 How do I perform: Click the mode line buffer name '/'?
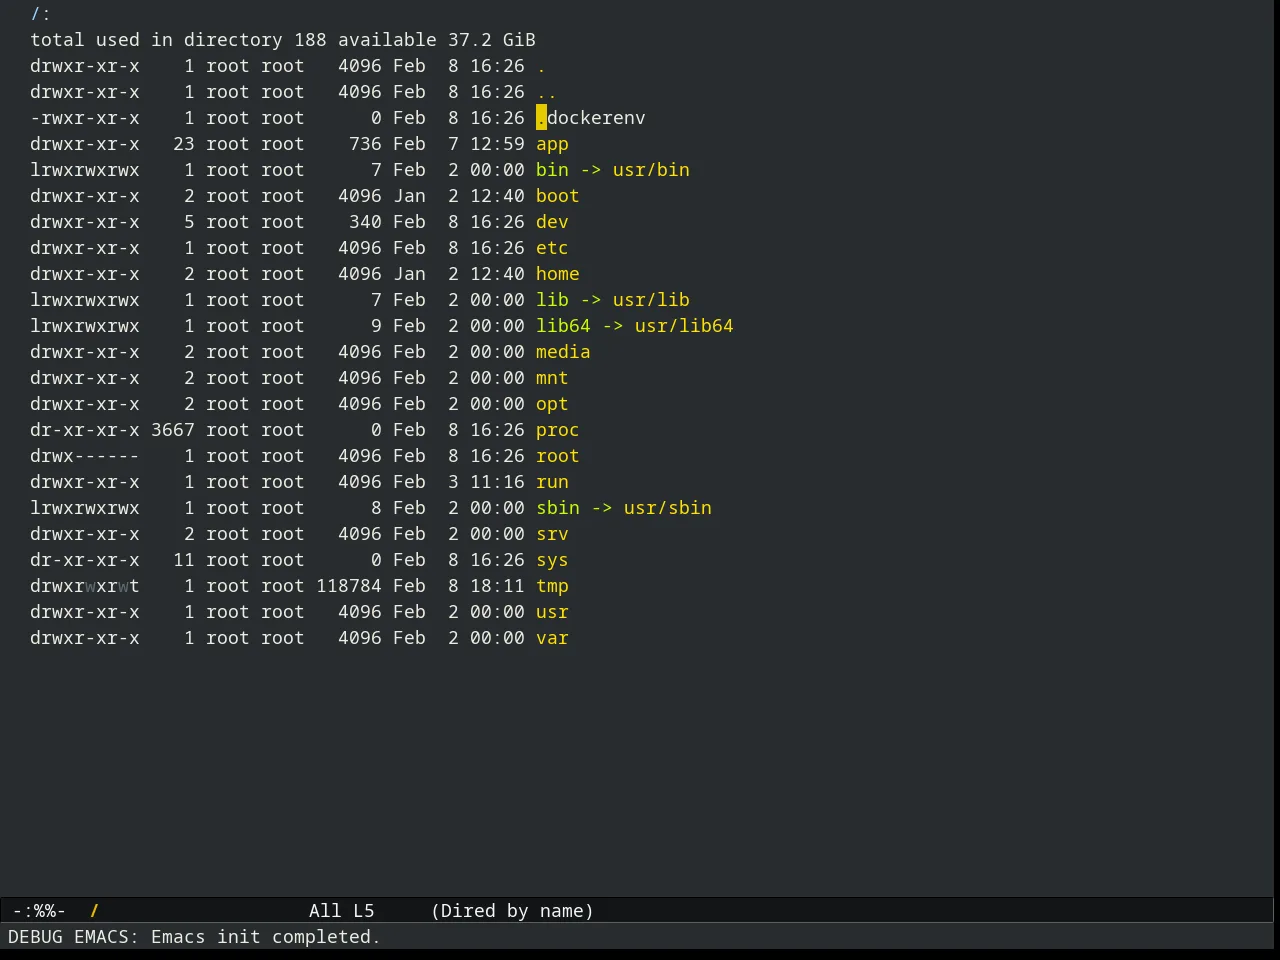pos(95,910)
